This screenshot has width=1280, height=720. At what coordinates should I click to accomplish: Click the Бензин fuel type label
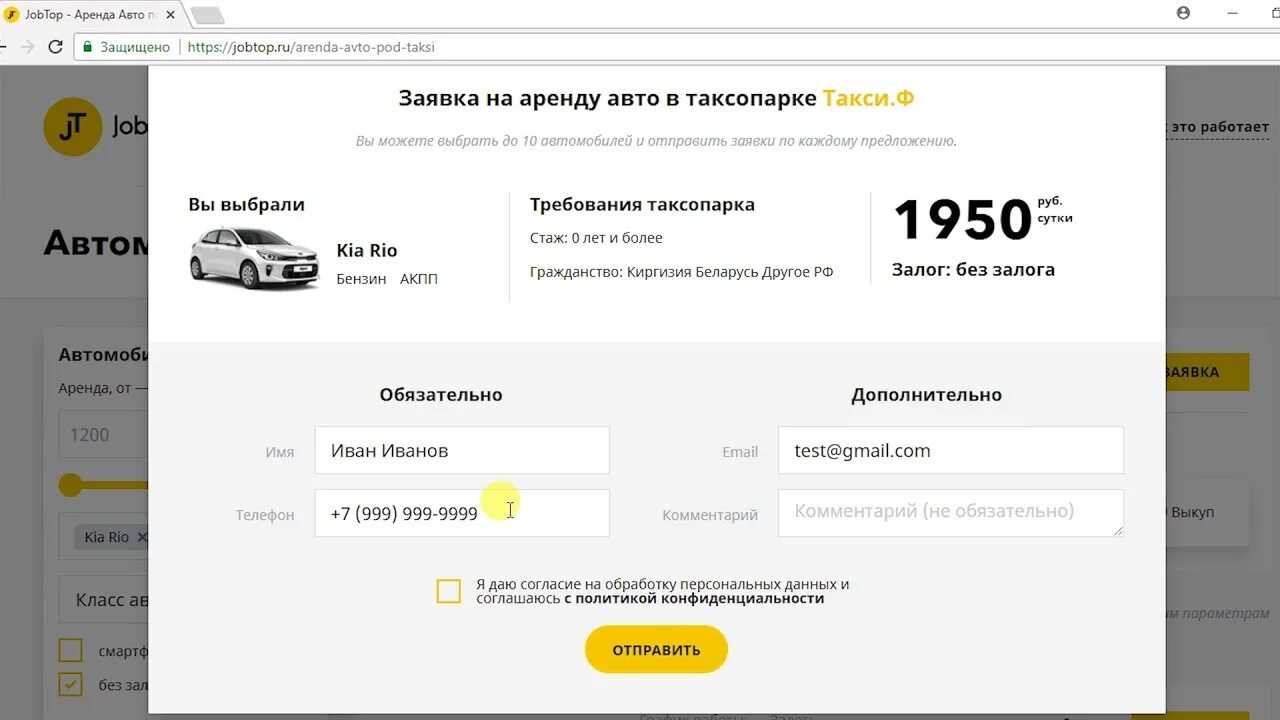click(361, 279)
